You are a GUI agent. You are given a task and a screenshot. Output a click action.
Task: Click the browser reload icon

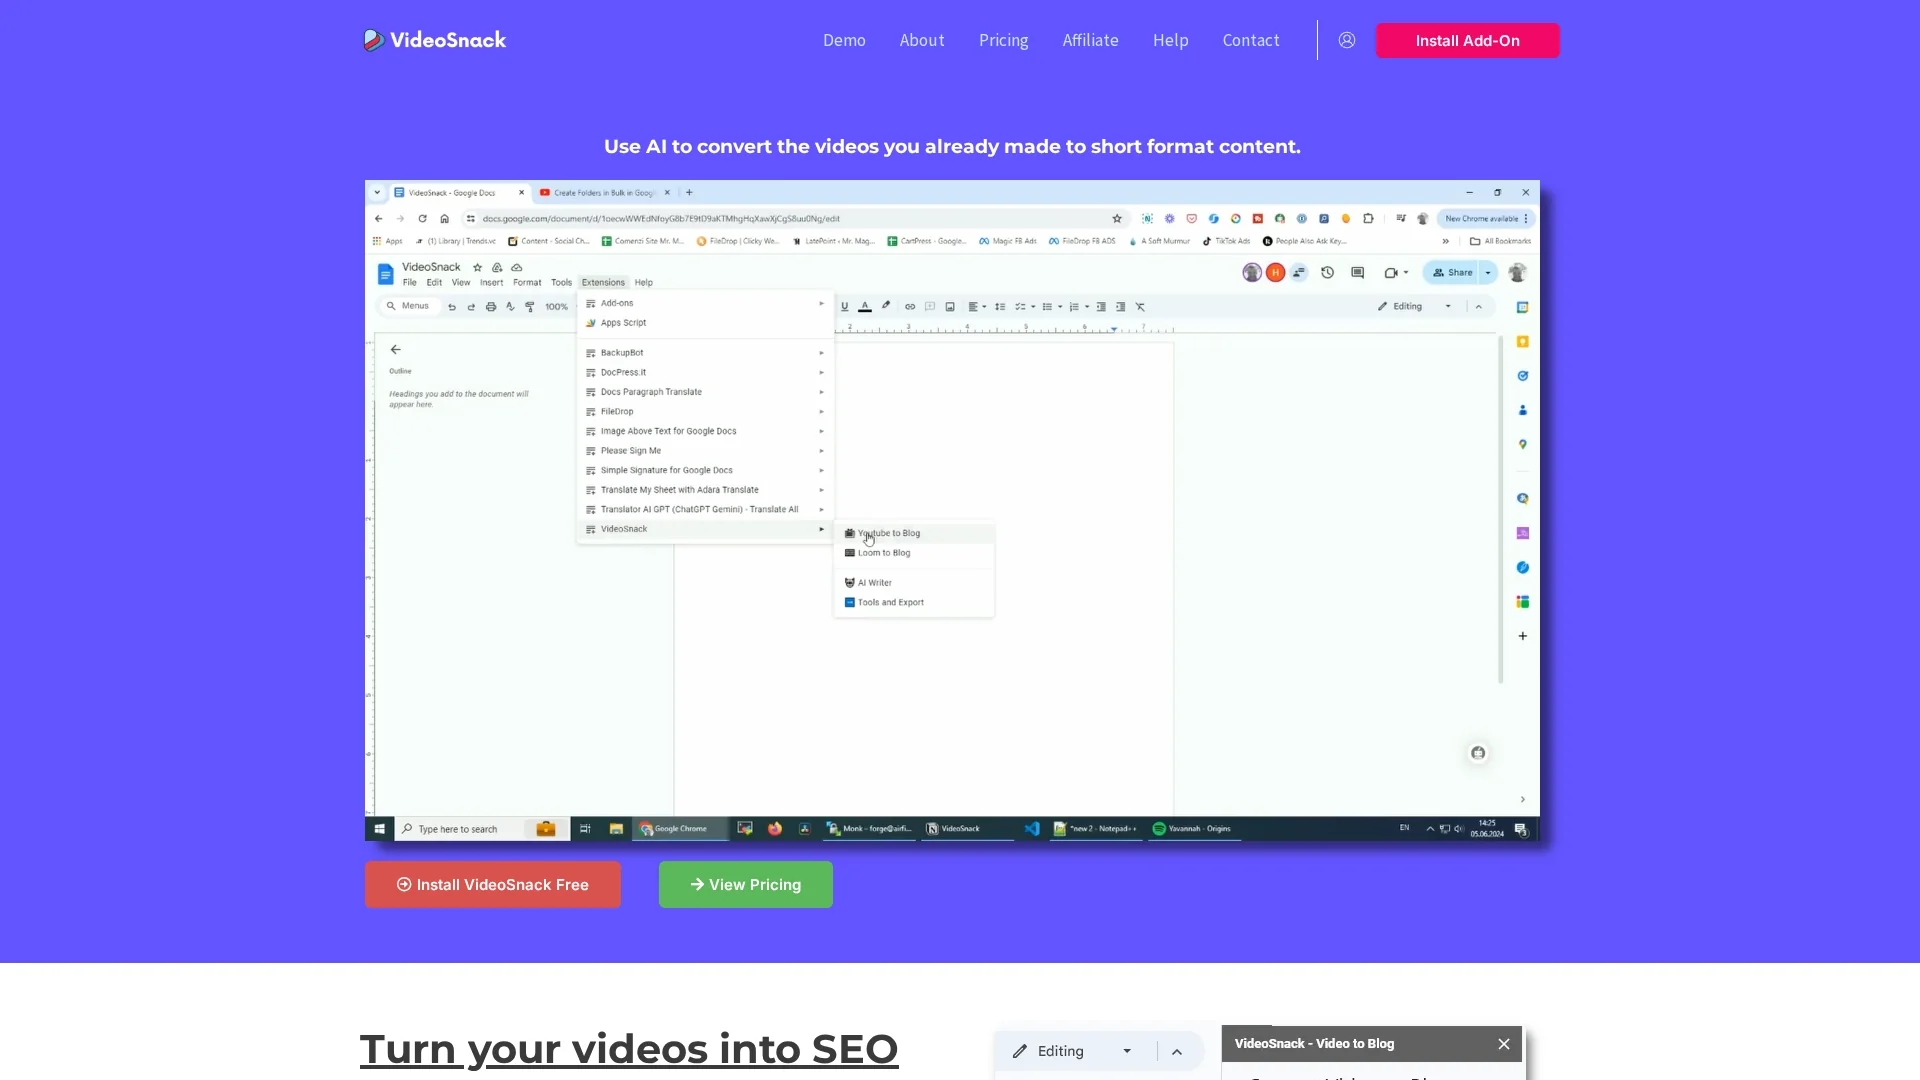tap(422, 218)
